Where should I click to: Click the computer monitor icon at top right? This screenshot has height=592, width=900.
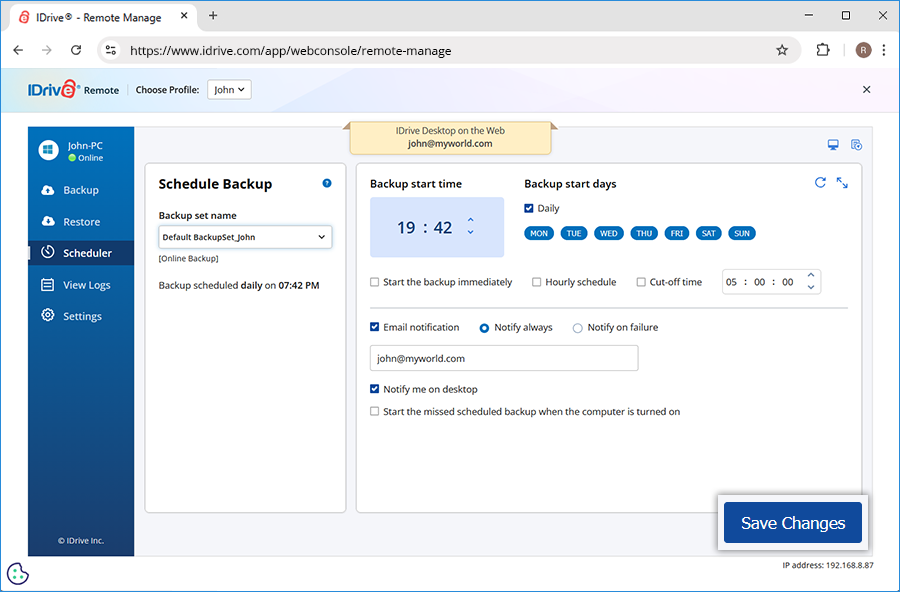[833, 145]
